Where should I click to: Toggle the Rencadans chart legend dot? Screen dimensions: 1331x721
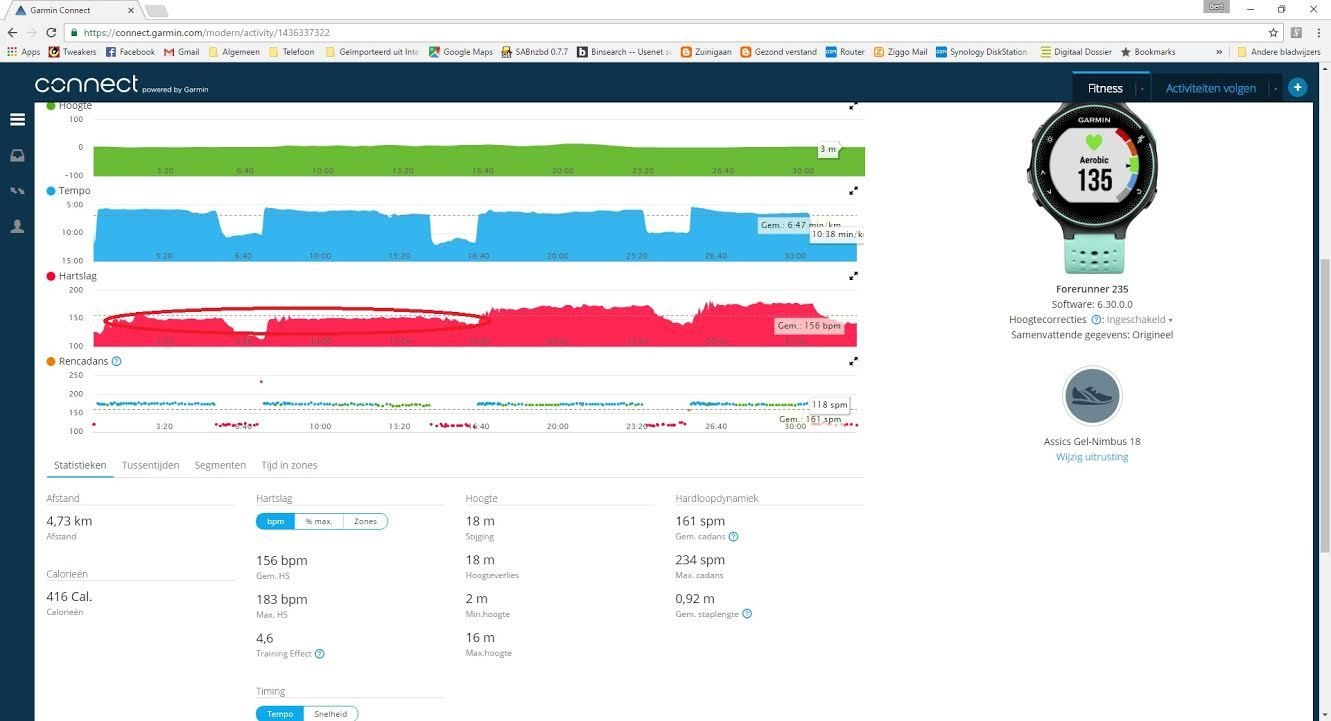[x=51, y=361]
